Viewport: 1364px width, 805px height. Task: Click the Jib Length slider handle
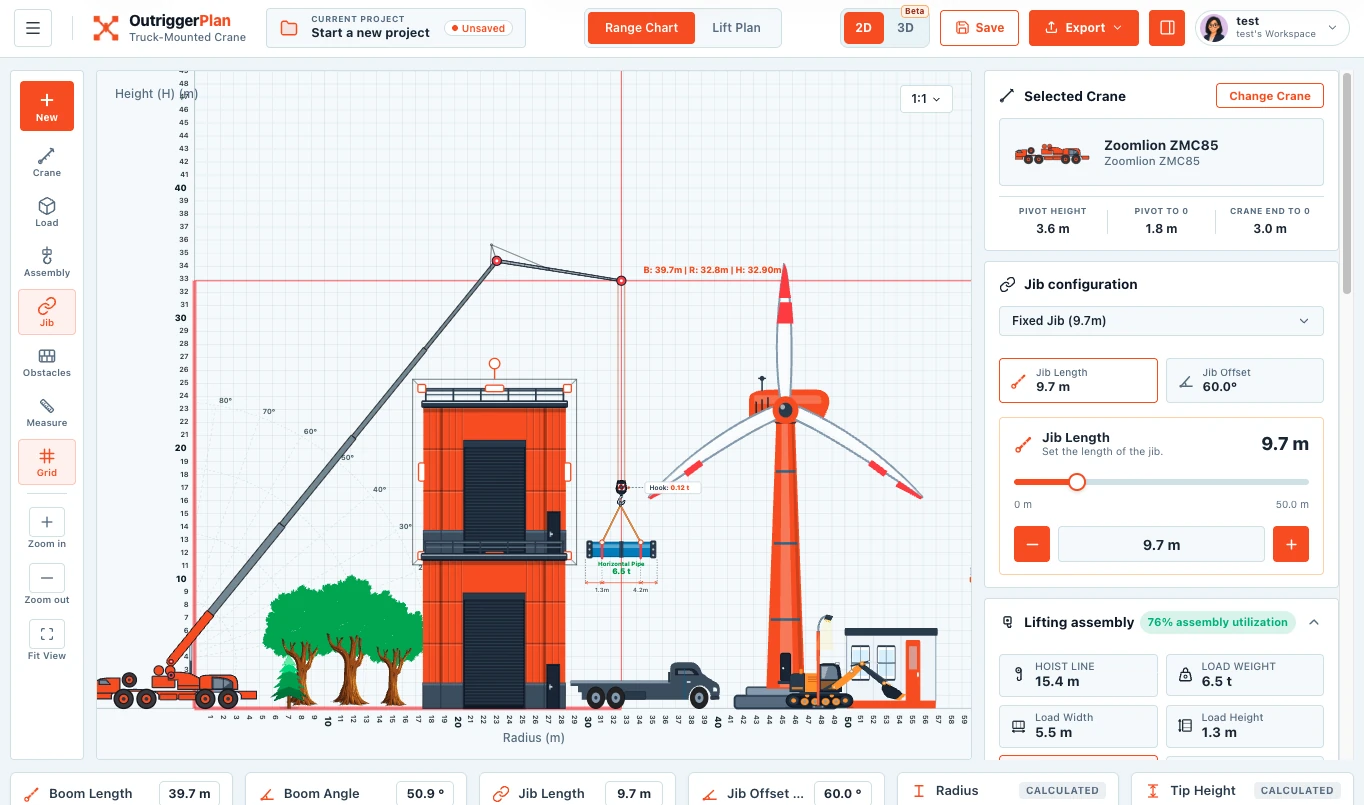tap(1077, 482)
